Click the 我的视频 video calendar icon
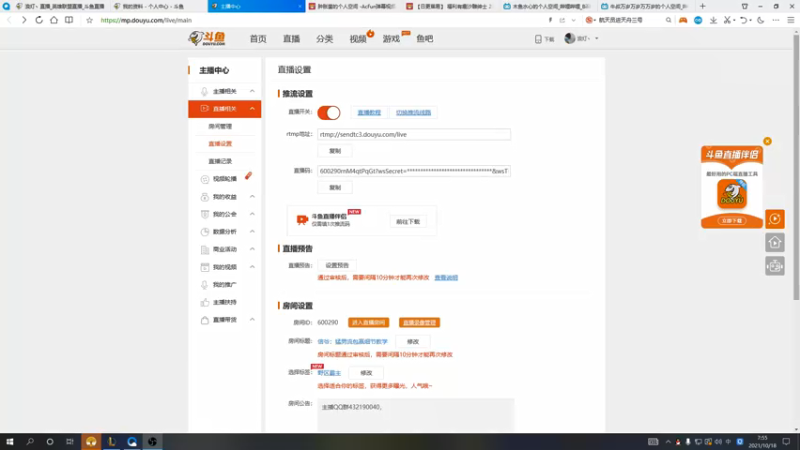This screenshot has width=800, height=450. (x=205, y=267)
